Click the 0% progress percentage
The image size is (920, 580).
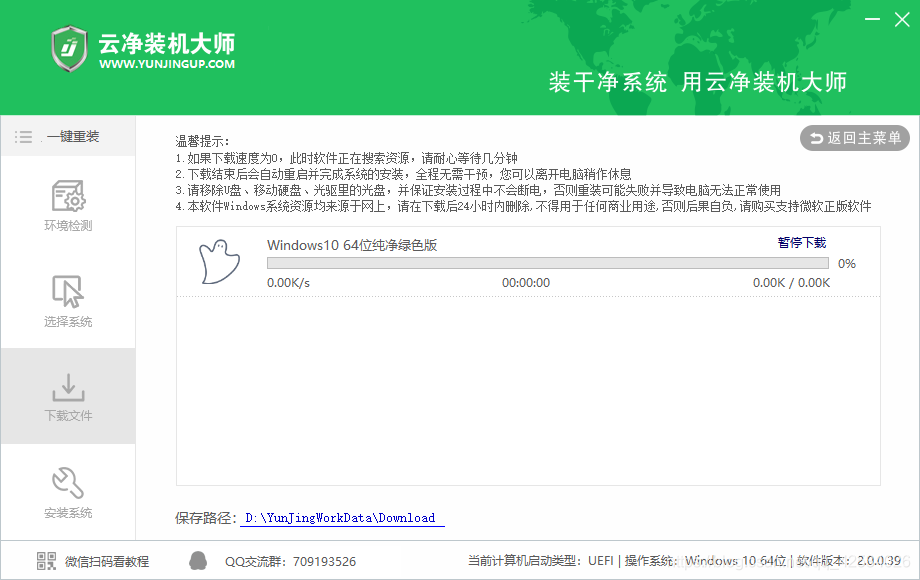point(847,264)
